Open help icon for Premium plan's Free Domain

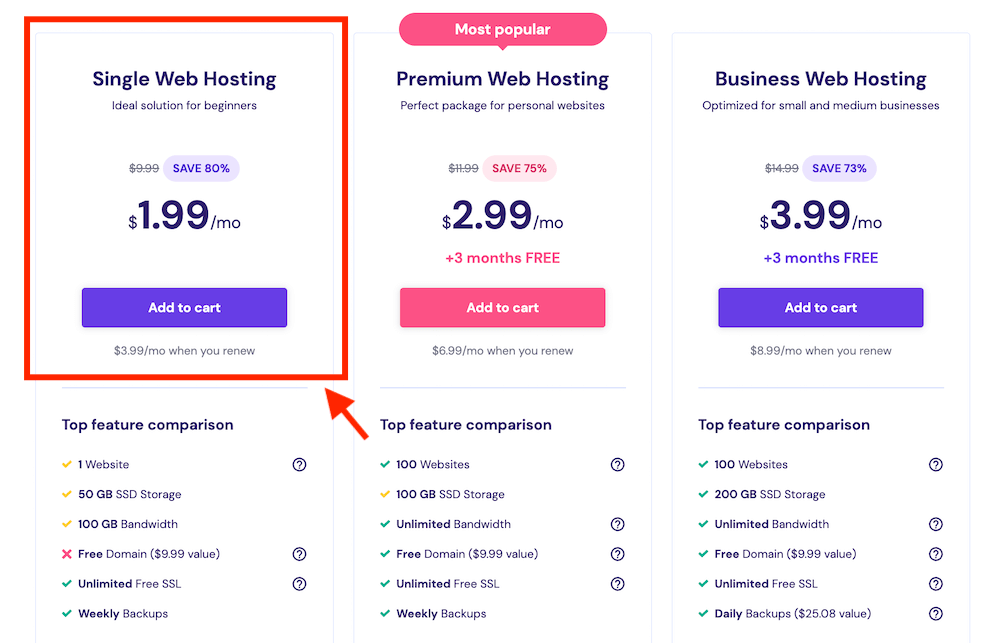[617, 554]
